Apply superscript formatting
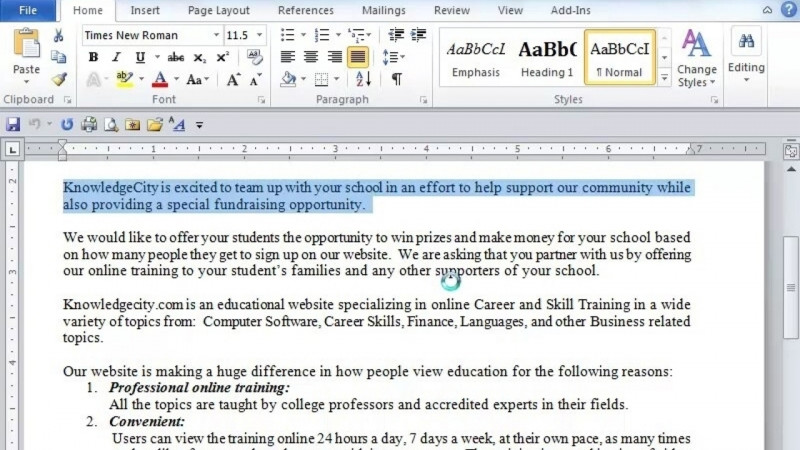This screenshot has width=800, height=450. click(x=222, y=57)
